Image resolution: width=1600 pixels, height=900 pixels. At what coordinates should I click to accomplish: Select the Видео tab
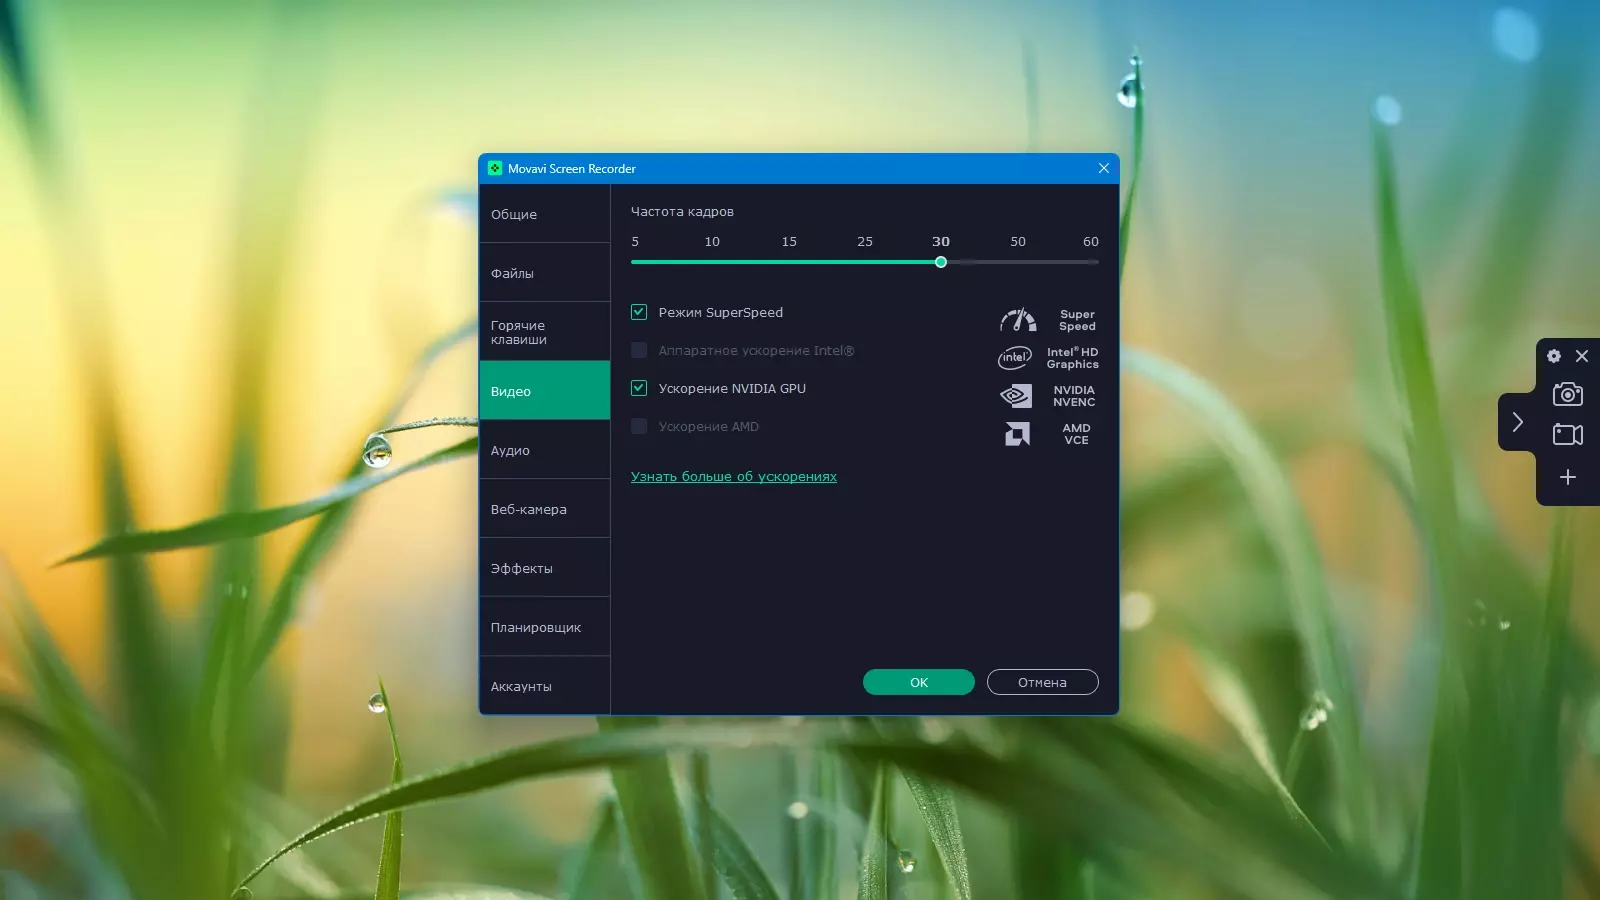tap(545, 391)
